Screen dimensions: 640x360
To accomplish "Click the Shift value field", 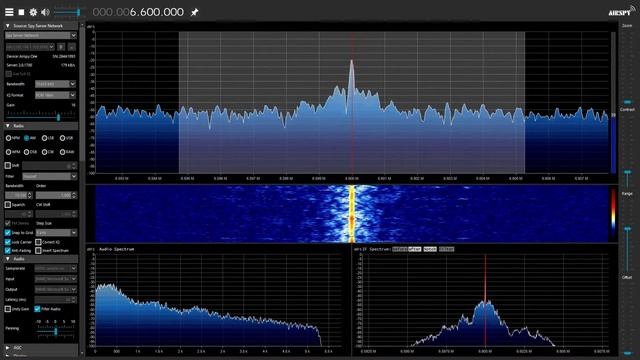I will click(x=49, y=166).
